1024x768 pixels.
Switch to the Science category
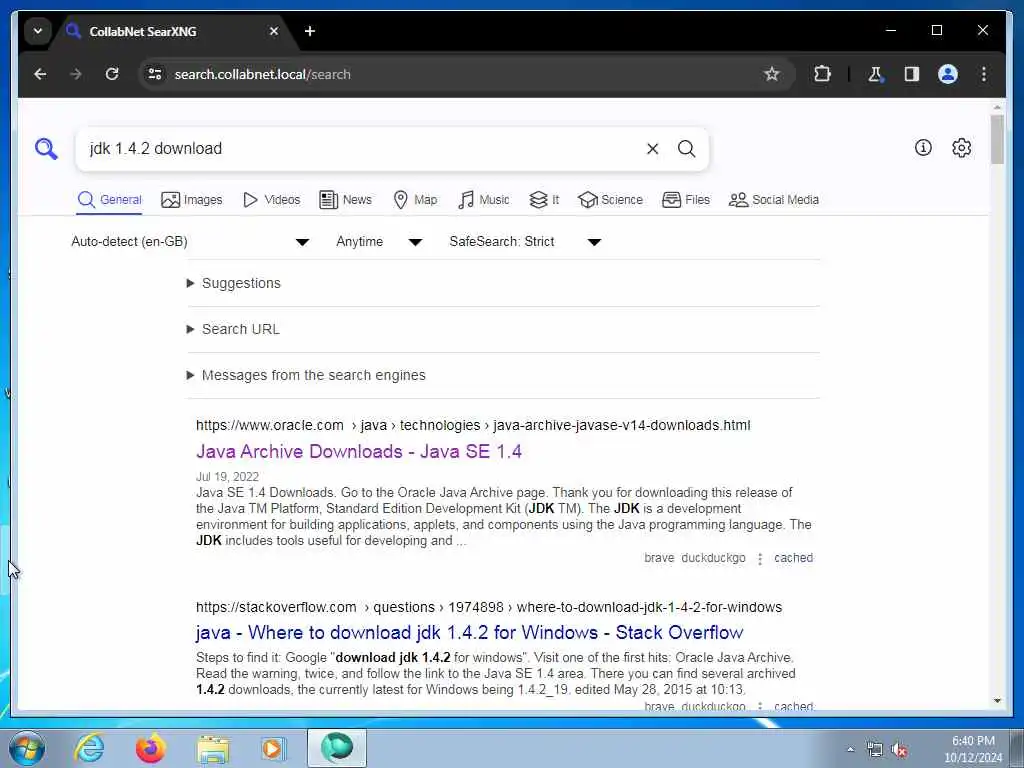pyautogui.click(x=611, y=200)
